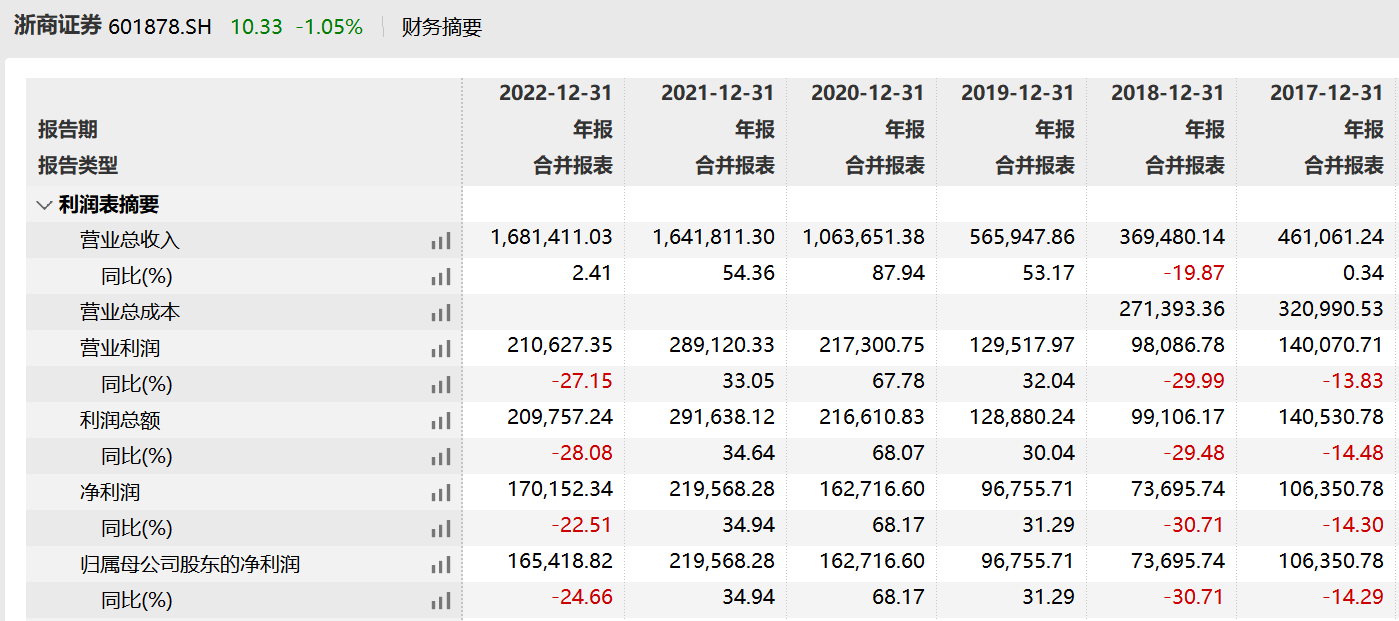Screen dimensions: 1399x621
Task: Click revenue value 369,480.14
Action: click(x=1172, y=238)
